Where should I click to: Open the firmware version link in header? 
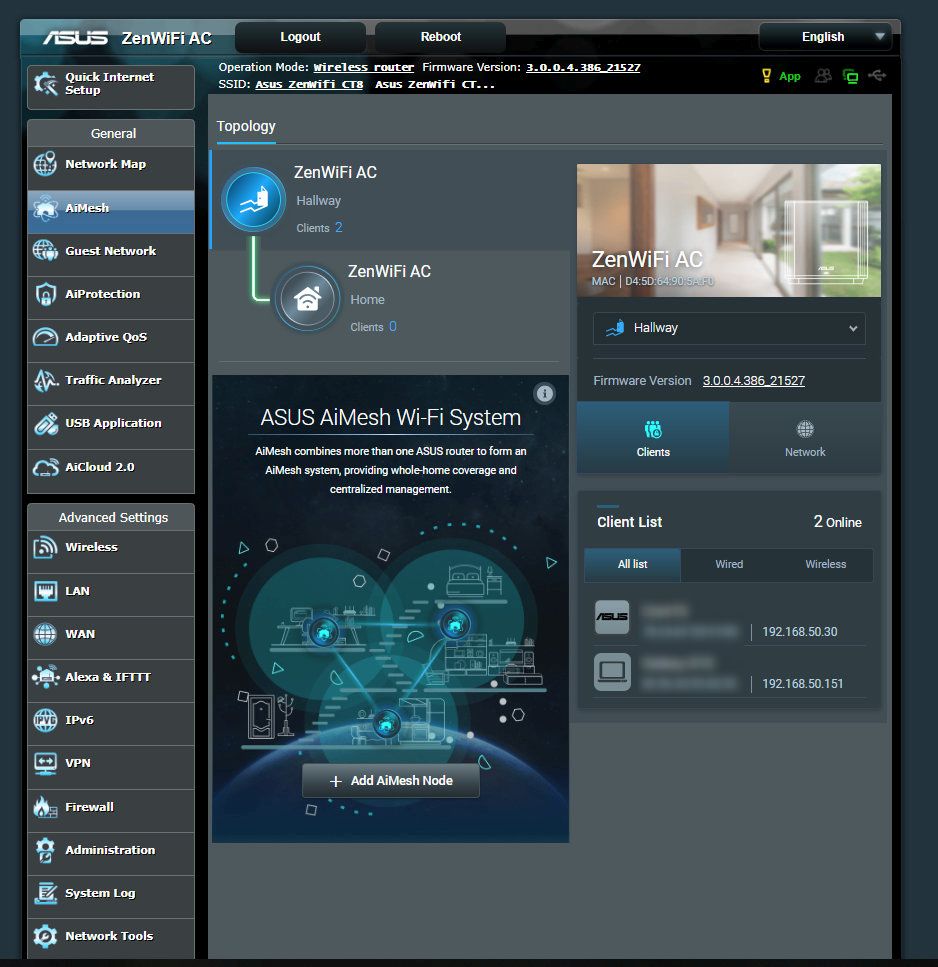(x=583, y=67)
